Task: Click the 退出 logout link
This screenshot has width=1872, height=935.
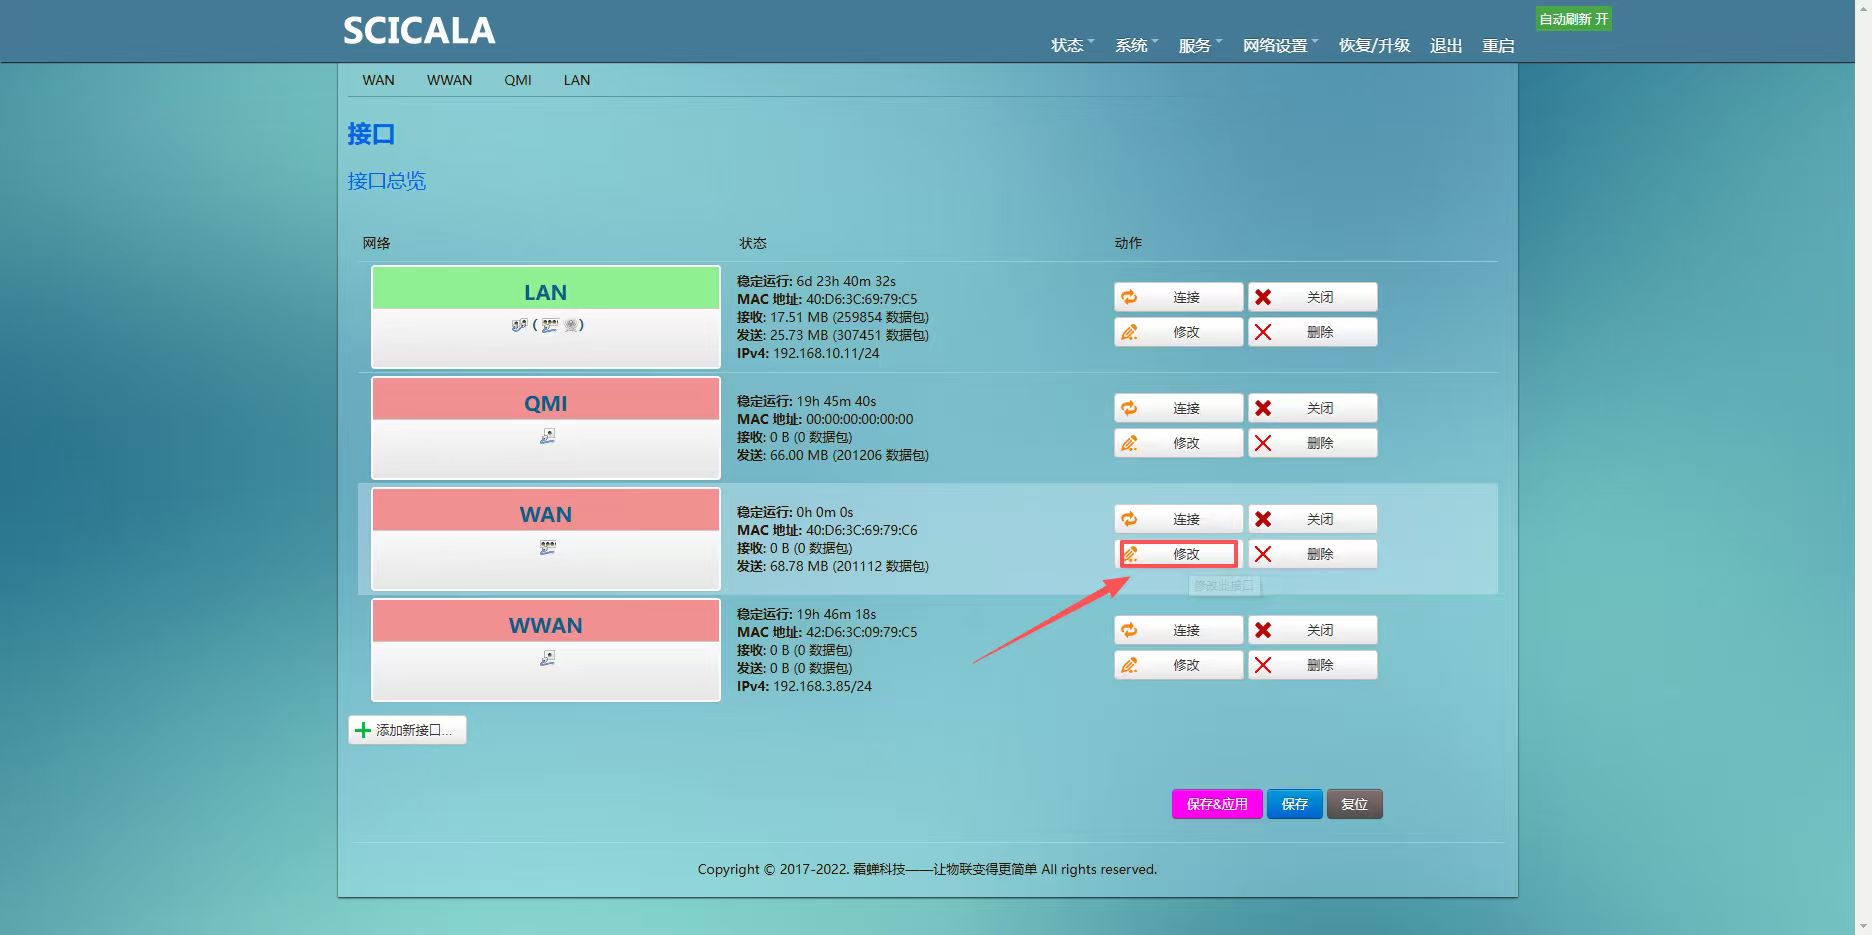Action: coord(1445,46)
